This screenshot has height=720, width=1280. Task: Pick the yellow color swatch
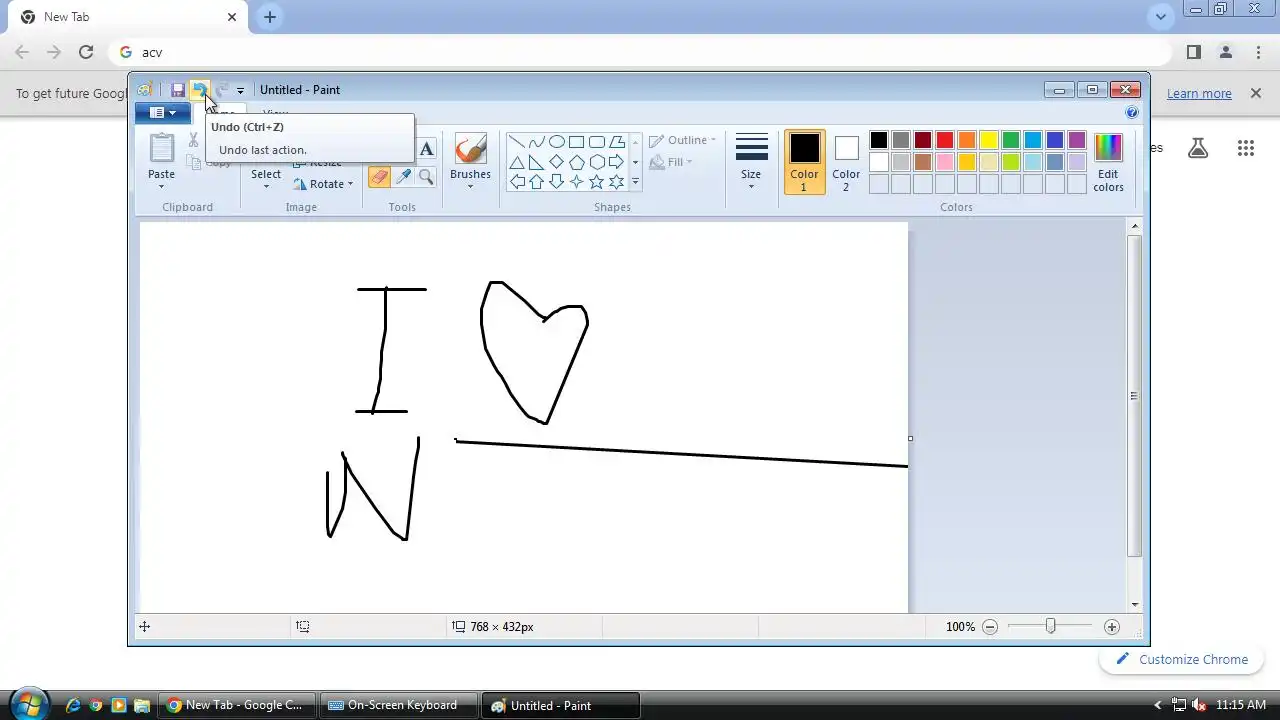click(x=989, y=140)
